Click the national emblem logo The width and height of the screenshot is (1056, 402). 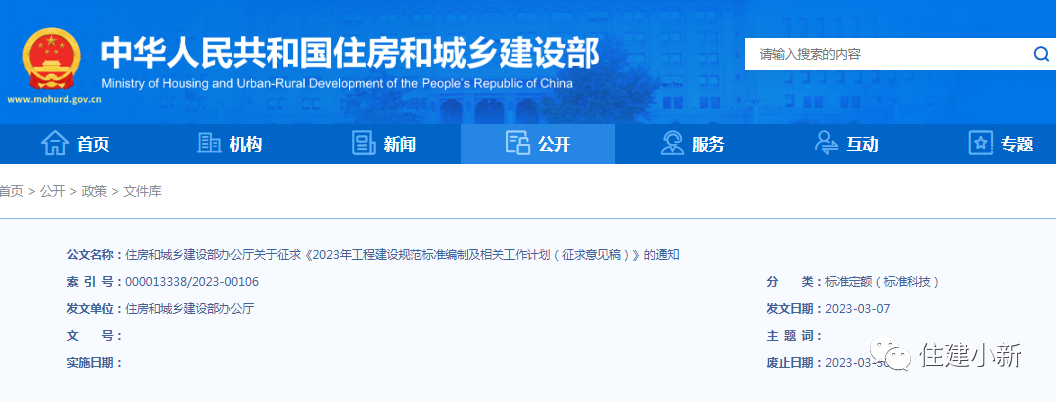point(51,59)
